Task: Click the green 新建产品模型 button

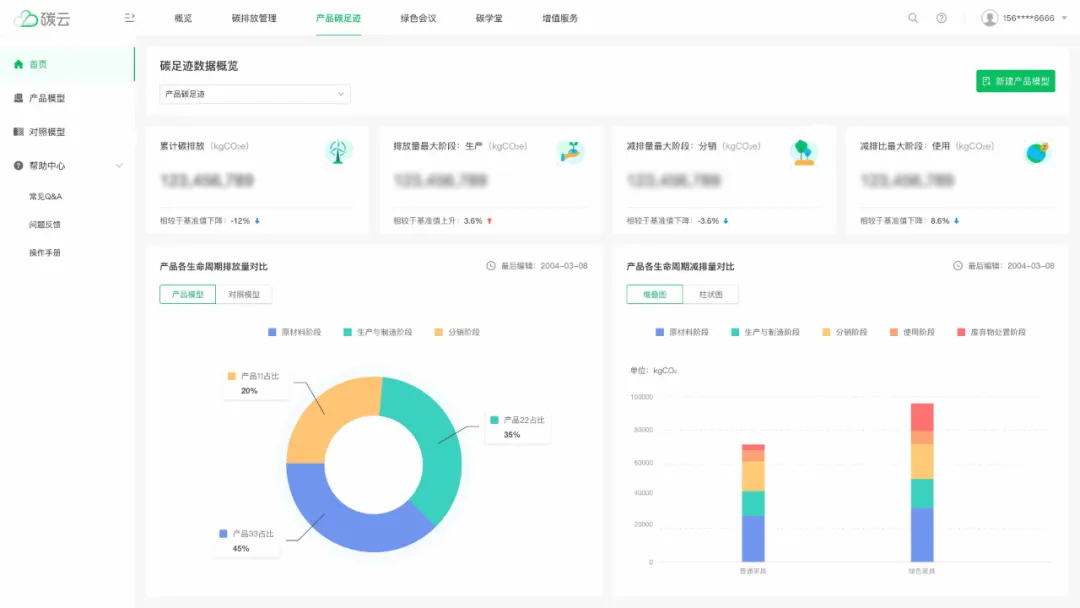Action: coord(1015,81)
